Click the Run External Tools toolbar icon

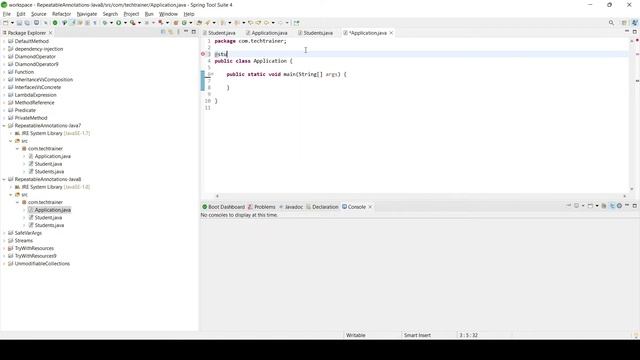[x=133, y=23]
